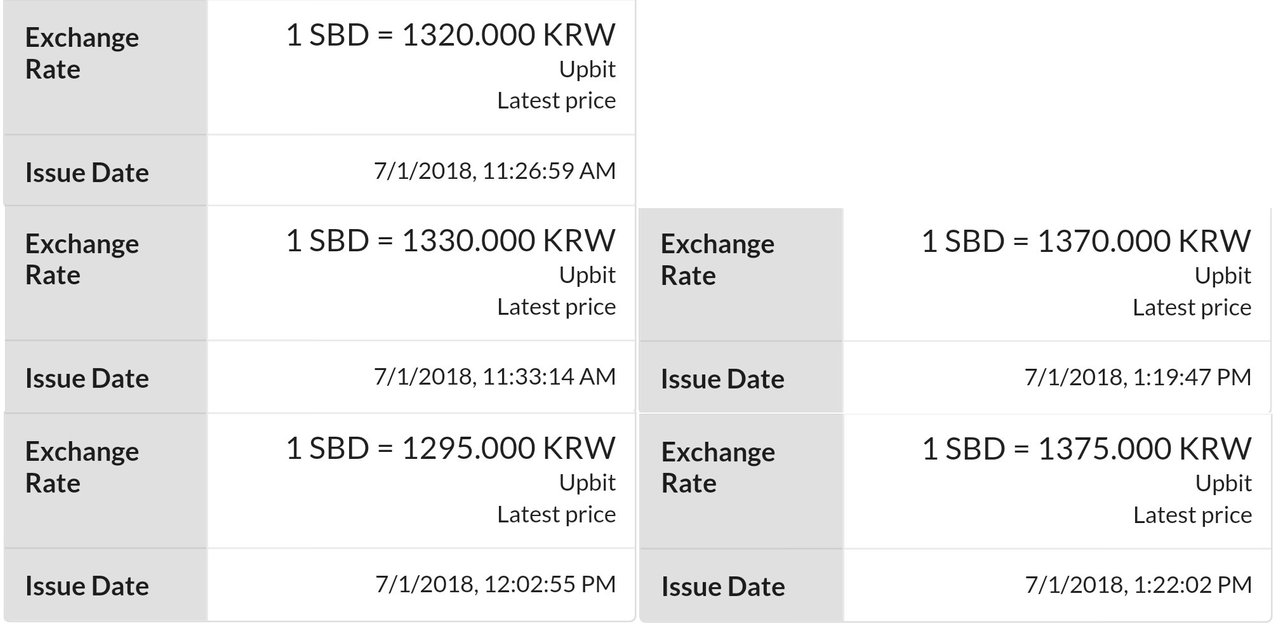
Task: Select the 1:19:47 PM issue date
Action: click(1138, 377)
